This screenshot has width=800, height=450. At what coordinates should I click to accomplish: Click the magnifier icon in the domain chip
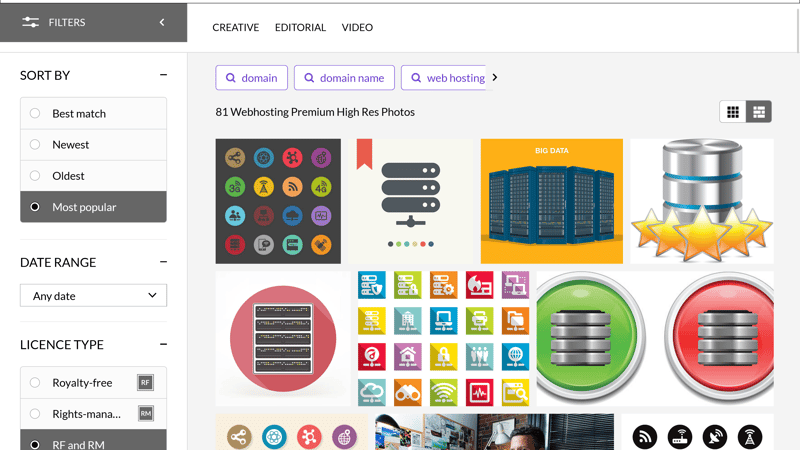tap(231, 78)
